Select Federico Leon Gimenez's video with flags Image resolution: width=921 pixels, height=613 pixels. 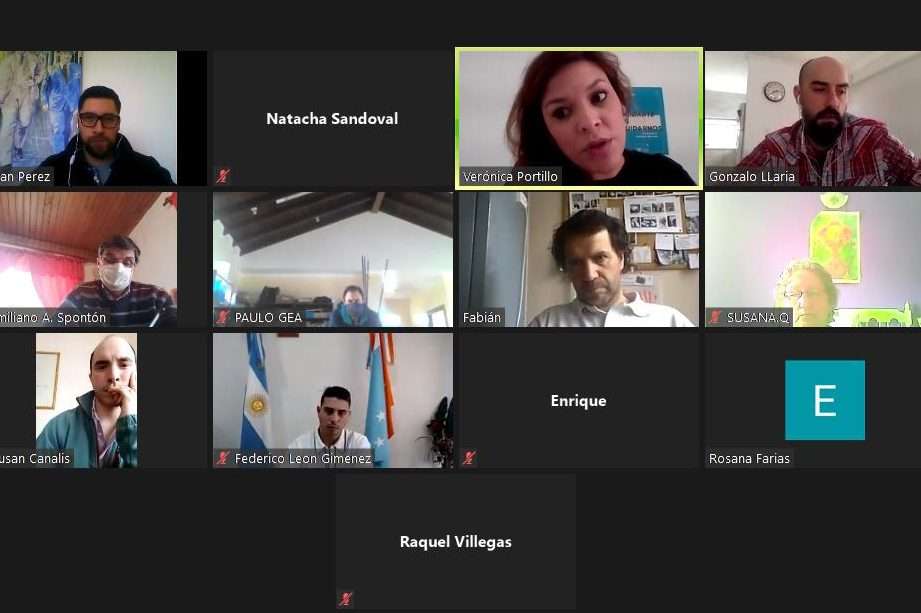[332, 400]
